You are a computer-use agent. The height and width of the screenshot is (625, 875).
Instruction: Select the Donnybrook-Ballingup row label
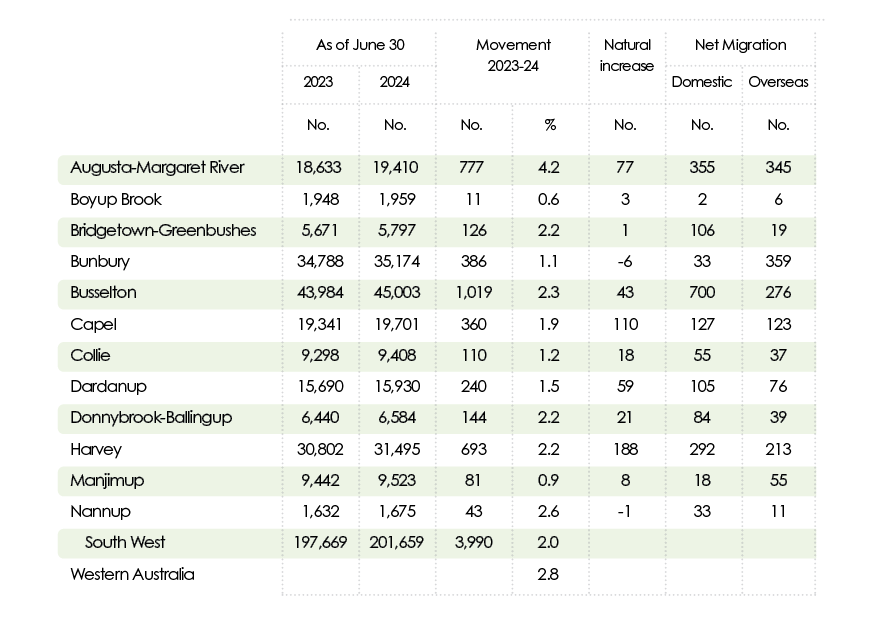click(x=151, y=418)
